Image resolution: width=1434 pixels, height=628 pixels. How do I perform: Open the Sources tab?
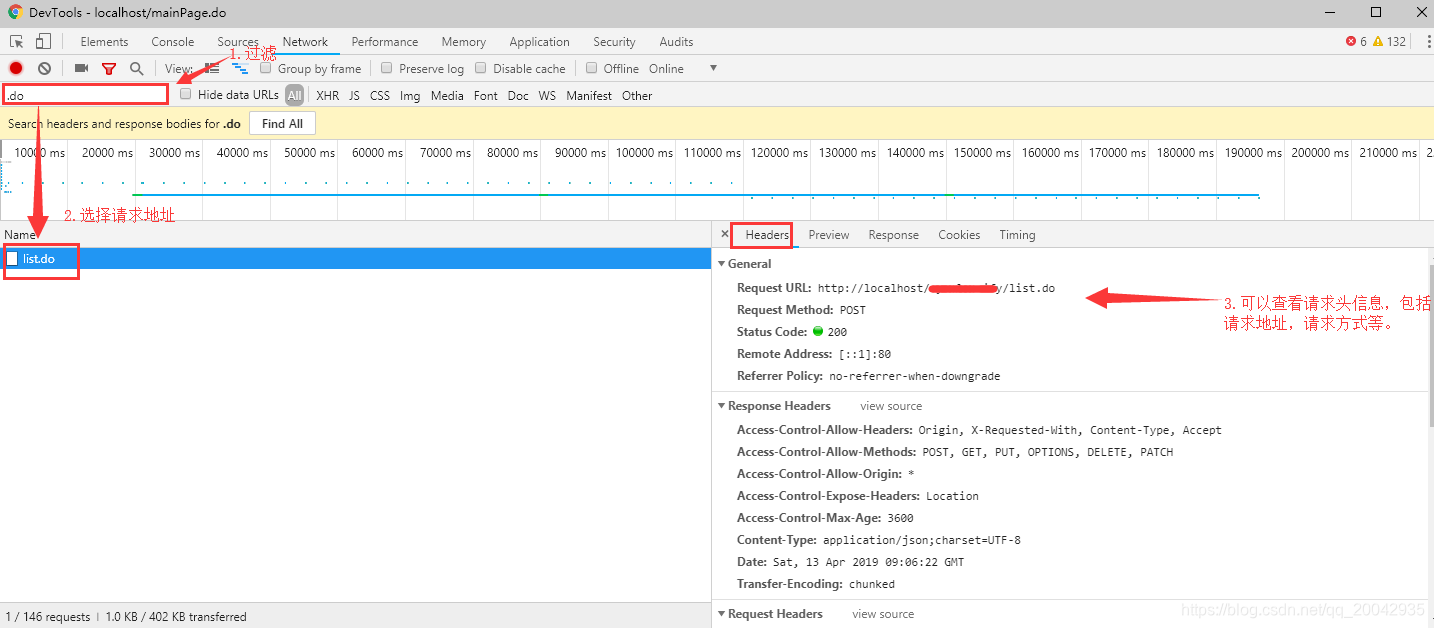(238, 42)
